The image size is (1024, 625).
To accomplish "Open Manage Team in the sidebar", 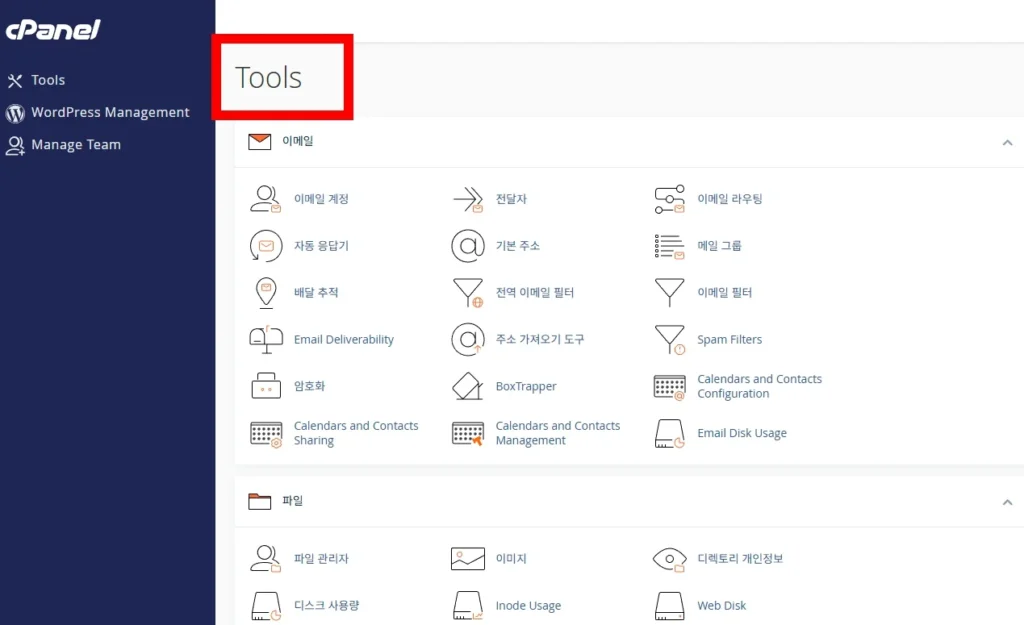I will (76, 144).
